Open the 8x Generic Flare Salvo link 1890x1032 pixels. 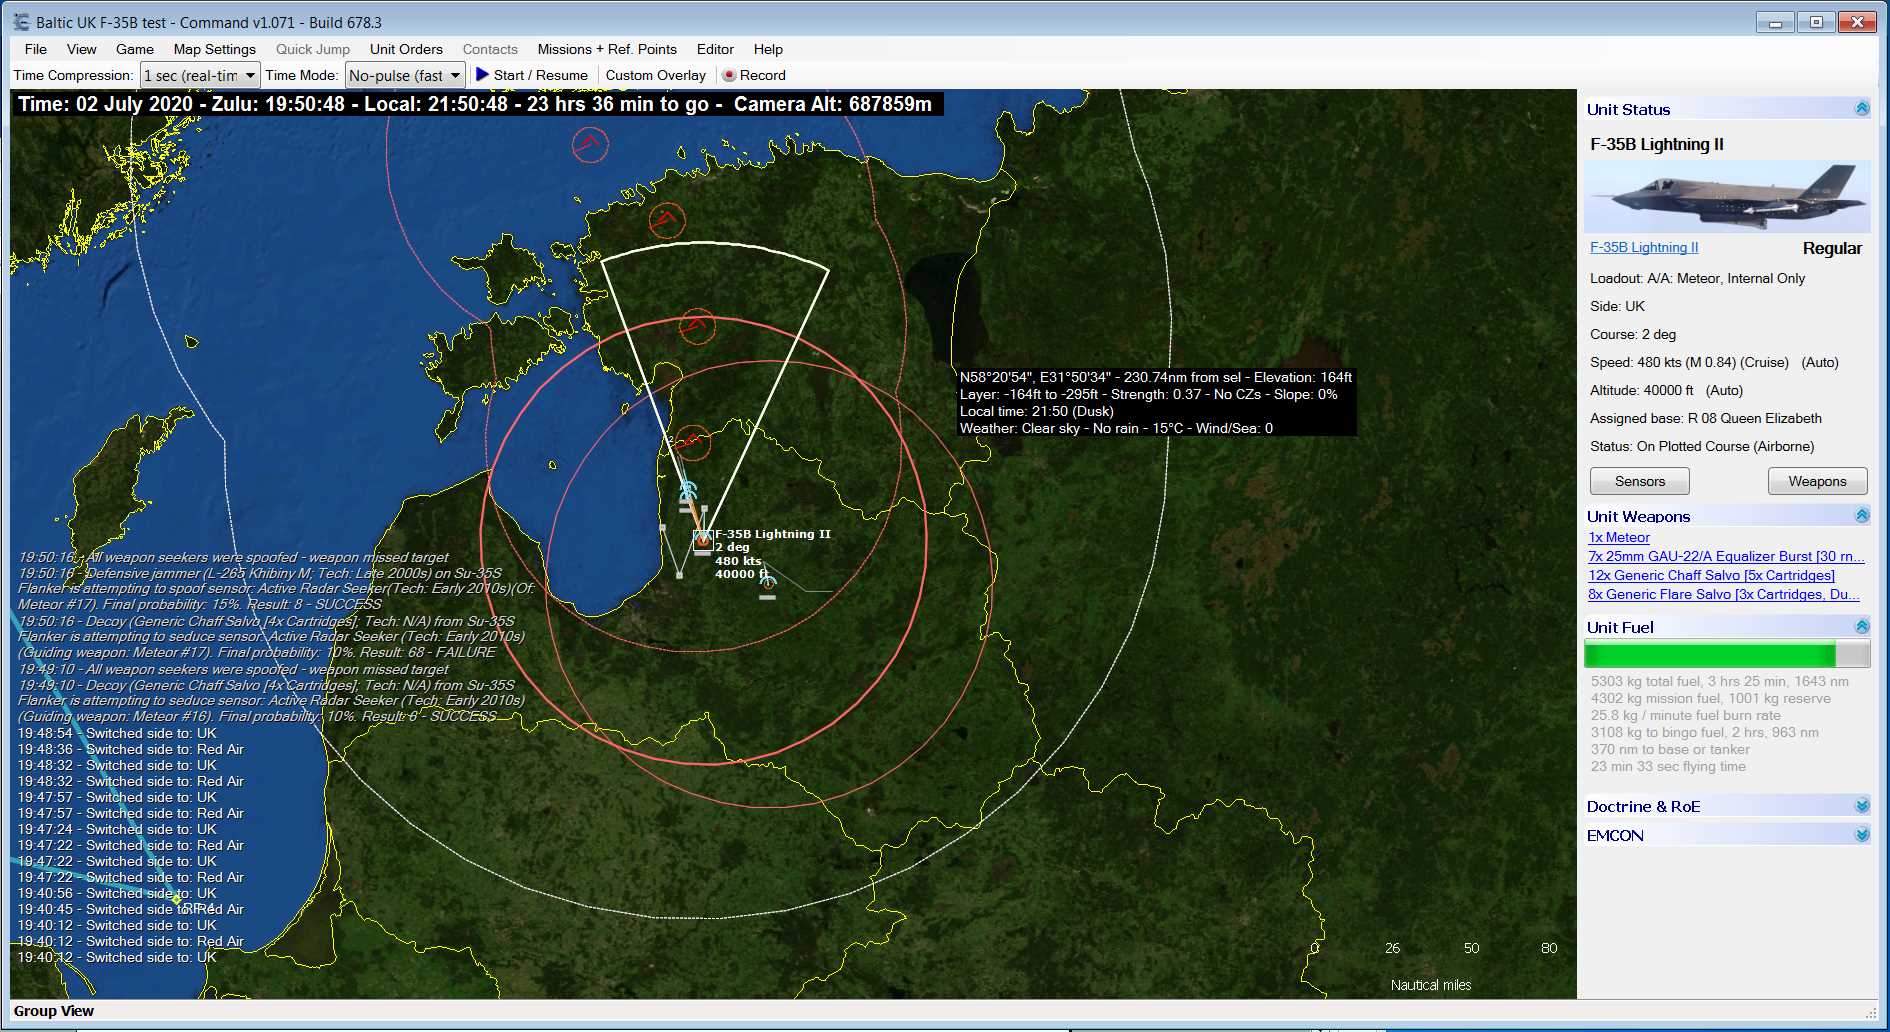coord(1724,594)
